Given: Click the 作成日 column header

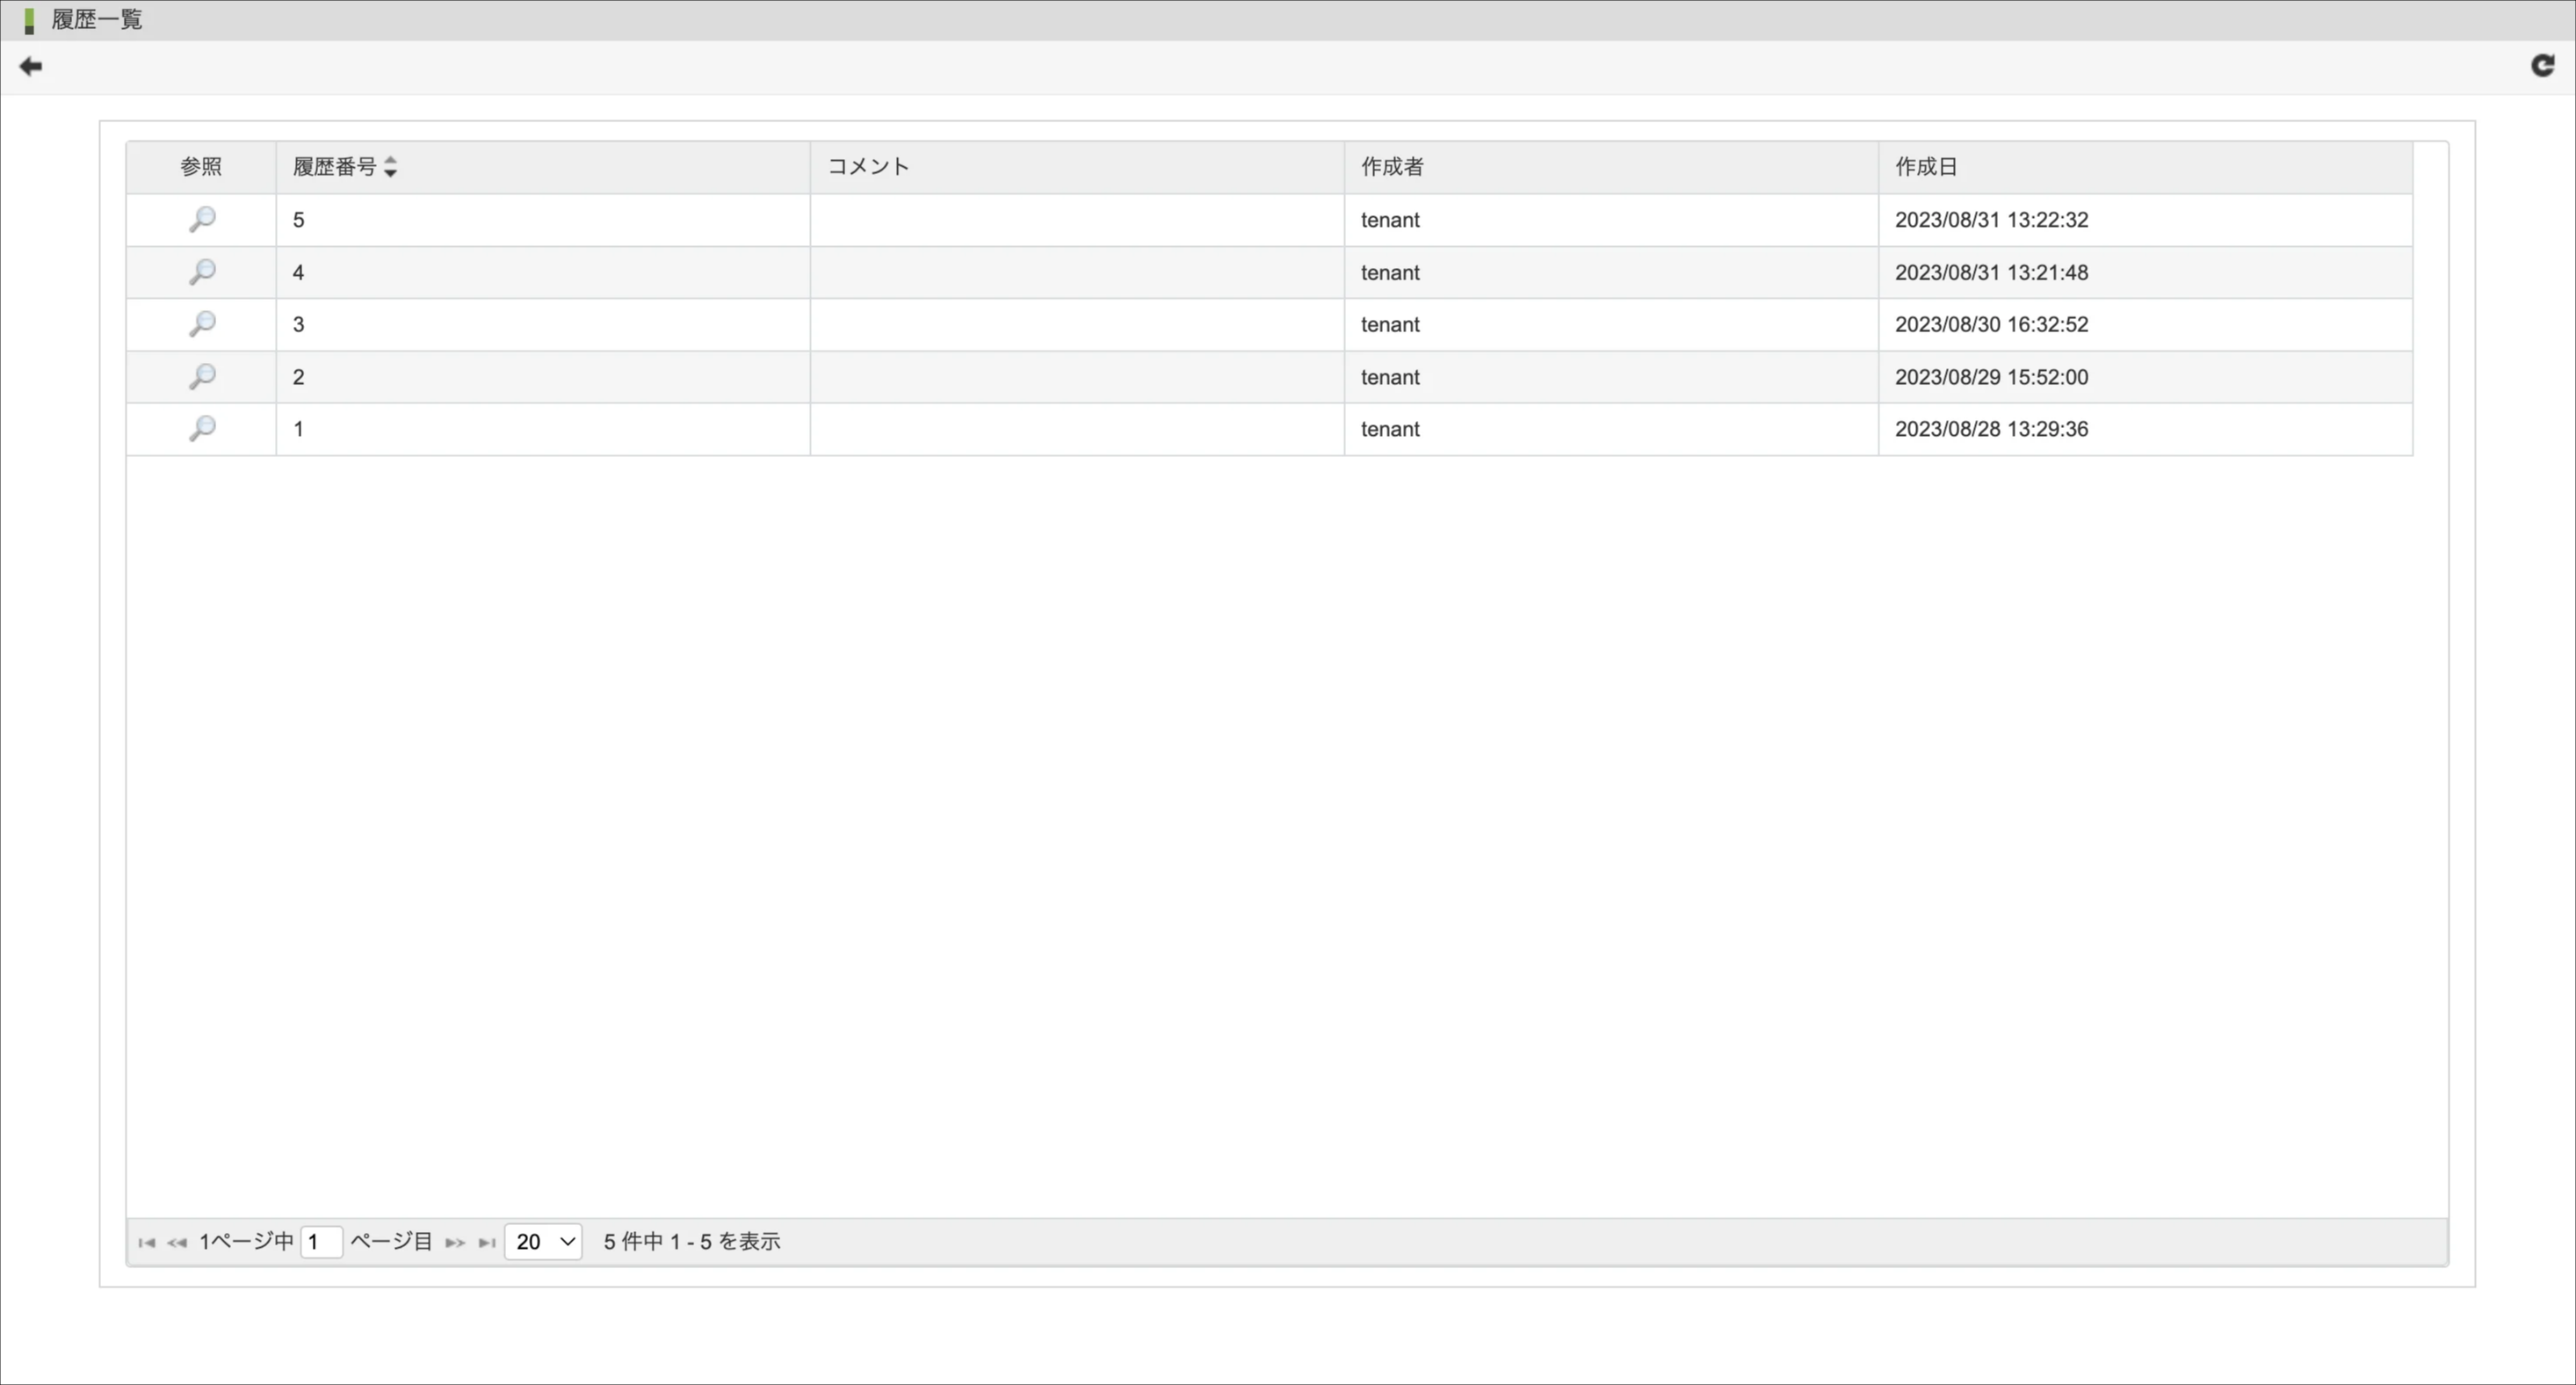Looking at the screenshot, I should tap(1926, 167).
